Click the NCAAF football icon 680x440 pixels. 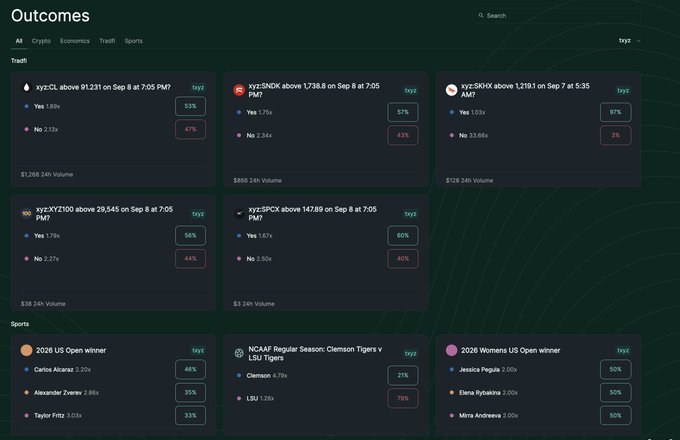239,353
